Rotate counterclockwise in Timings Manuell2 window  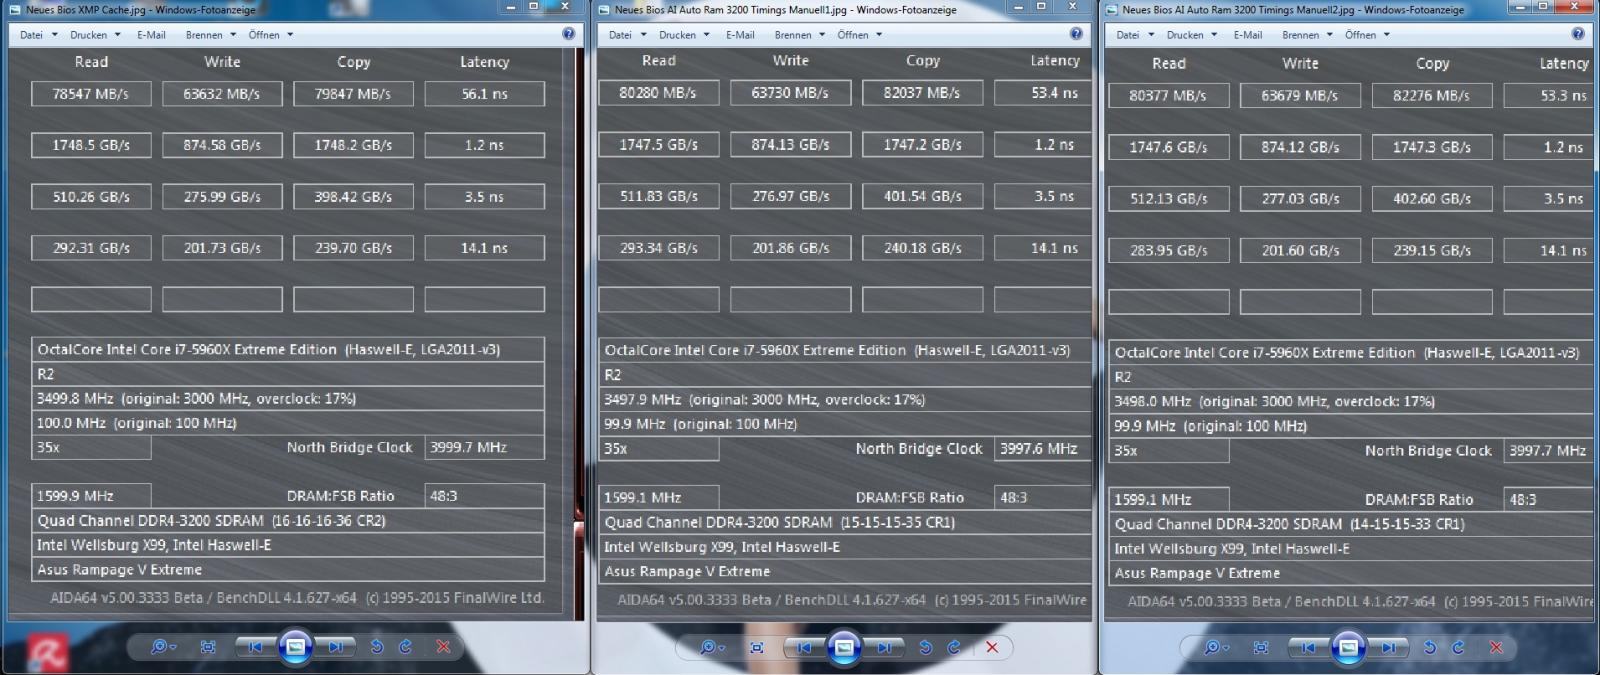click(x=1430, y=647)
